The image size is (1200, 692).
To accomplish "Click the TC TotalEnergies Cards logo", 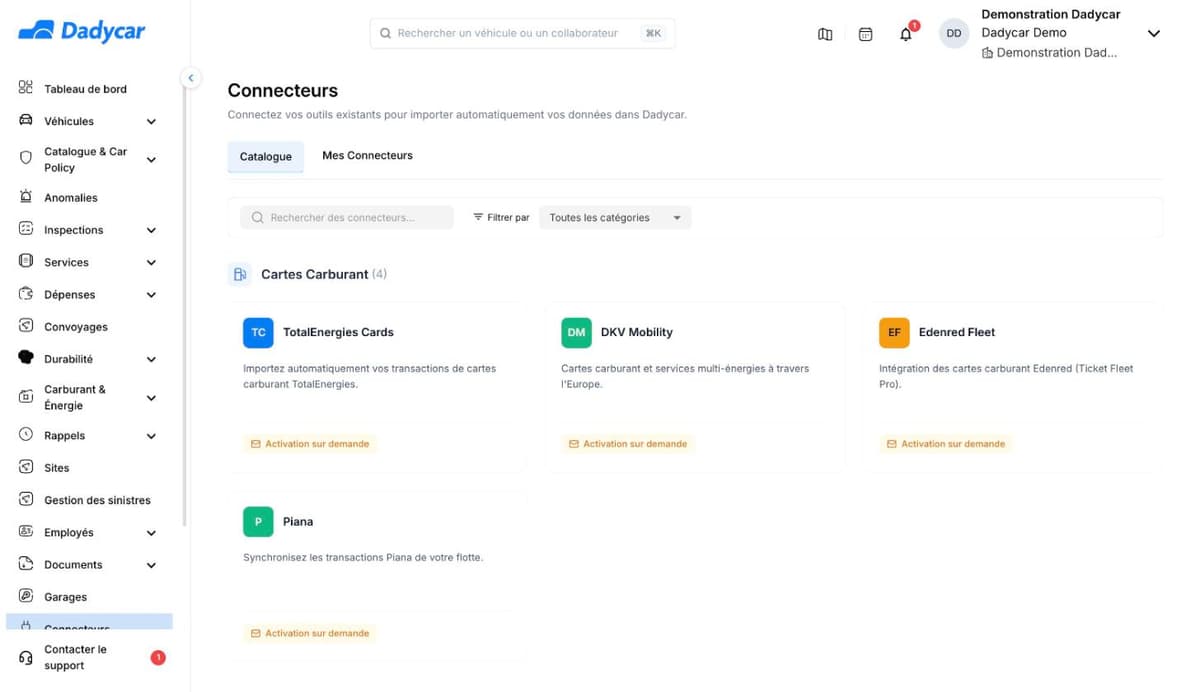I will click(x=258, y=332).
